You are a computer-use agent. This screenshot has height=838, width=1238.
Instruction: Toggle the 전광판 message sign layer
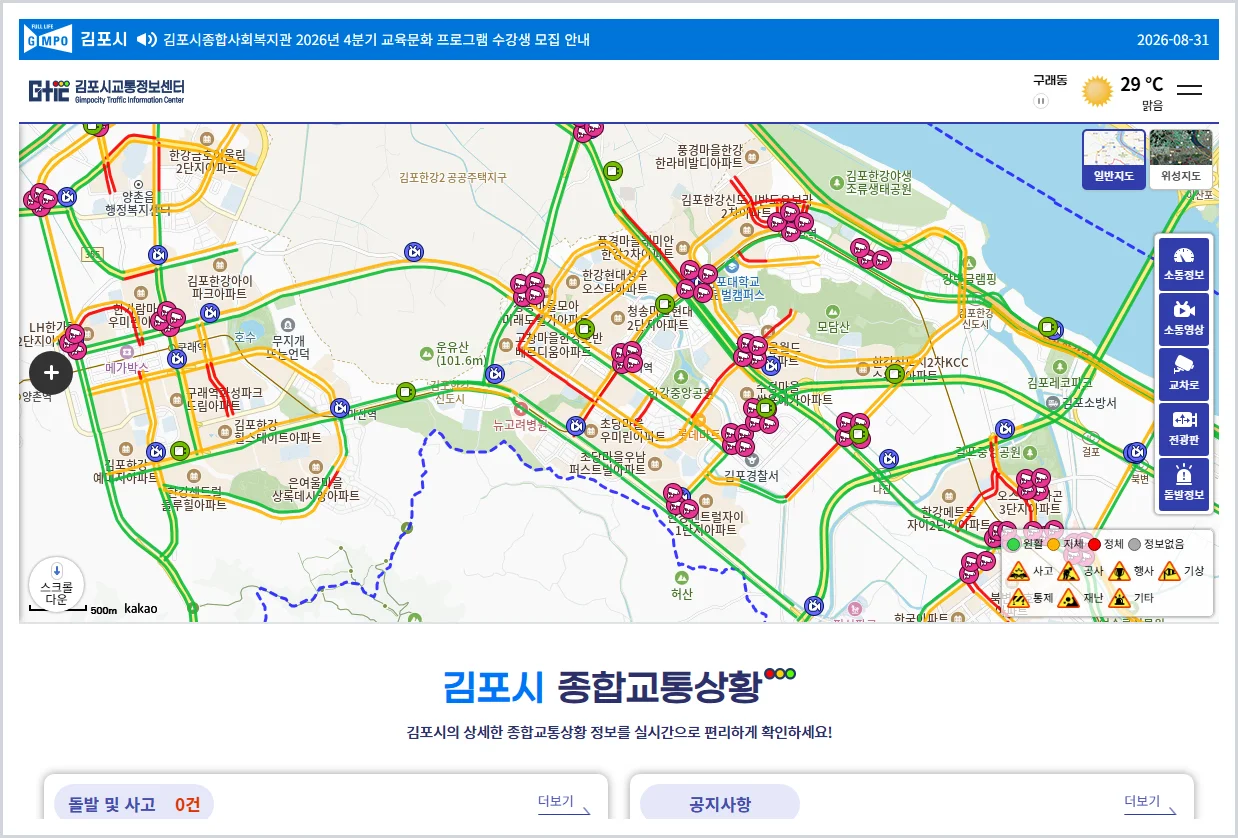click(x=1184, y=429)
